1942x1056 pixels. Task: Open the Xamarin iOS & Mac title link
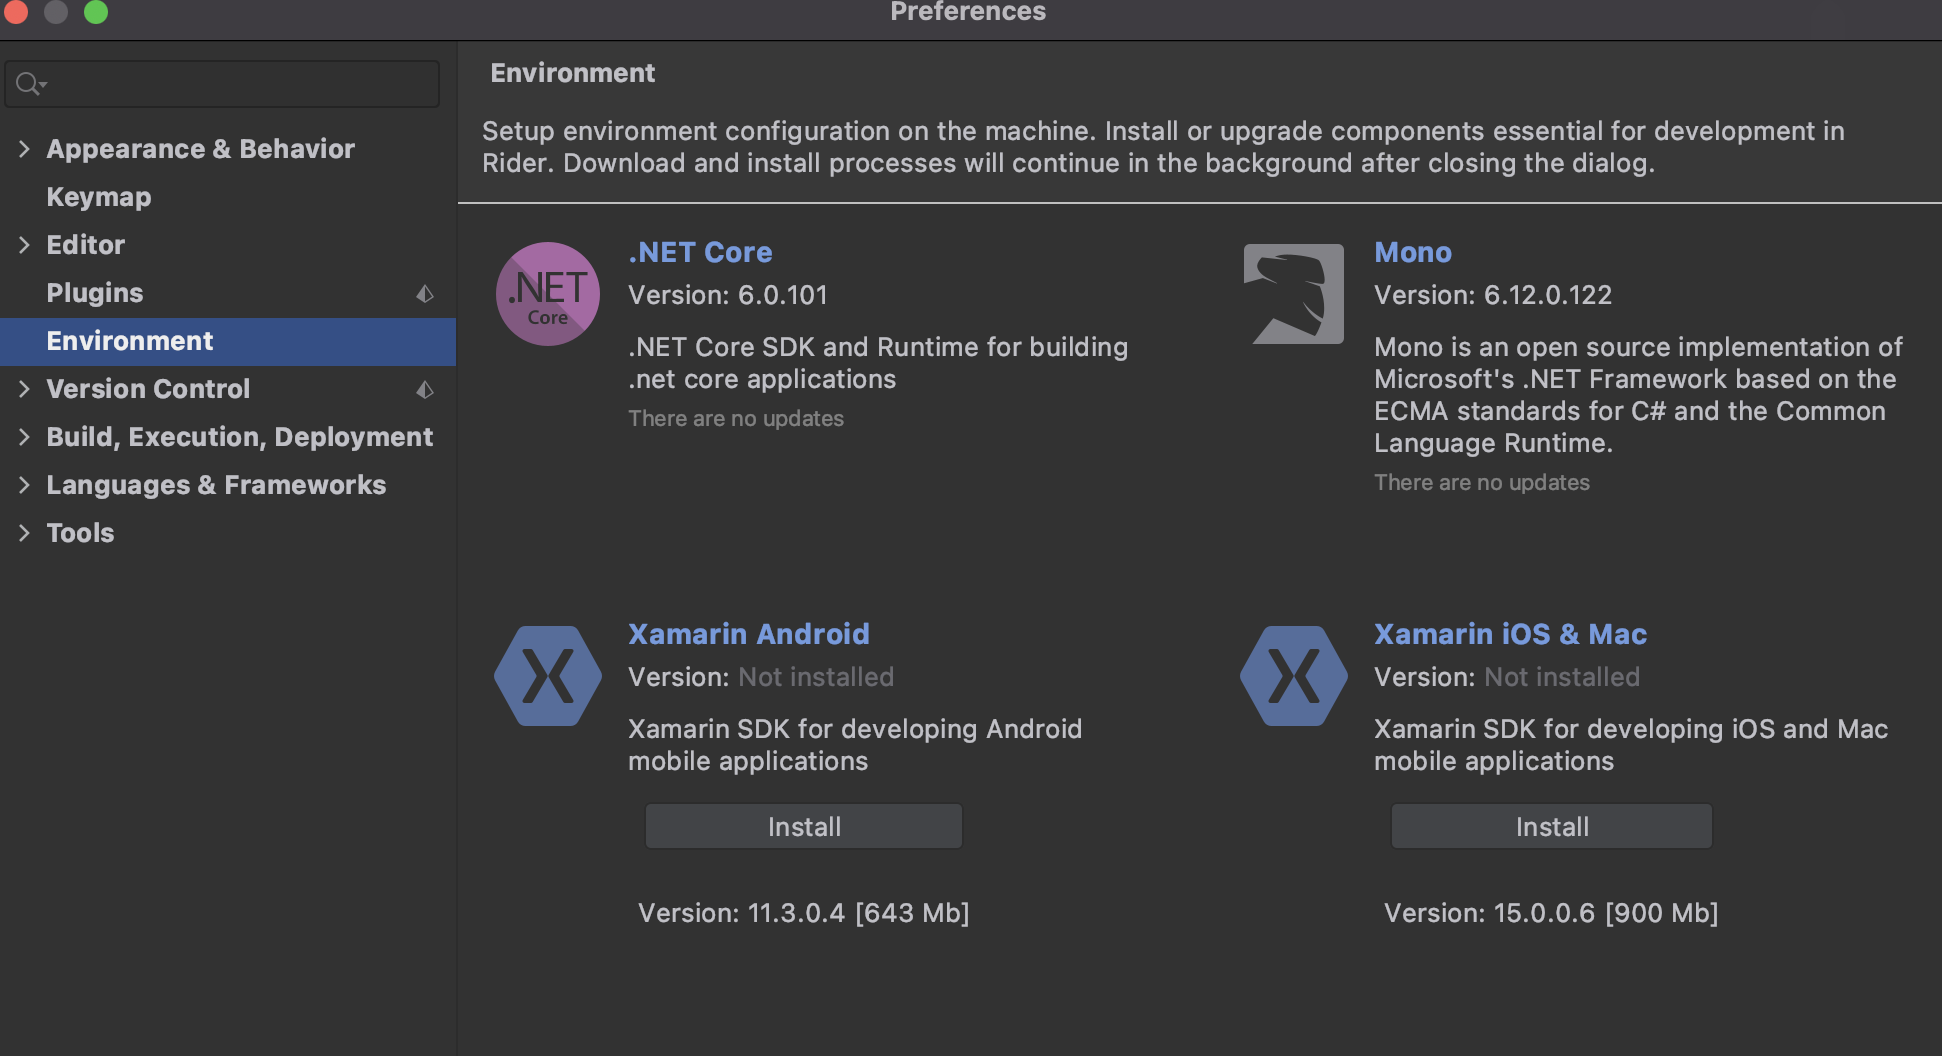pyautogui.click(x=1510, y=634)
